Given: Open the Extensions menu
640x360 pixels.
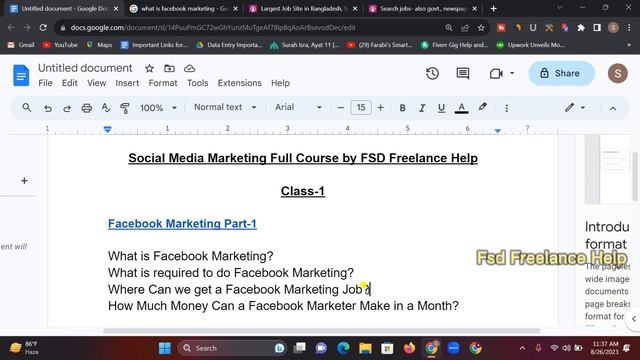Looking at the screenshot, I should tap(240, 83).
